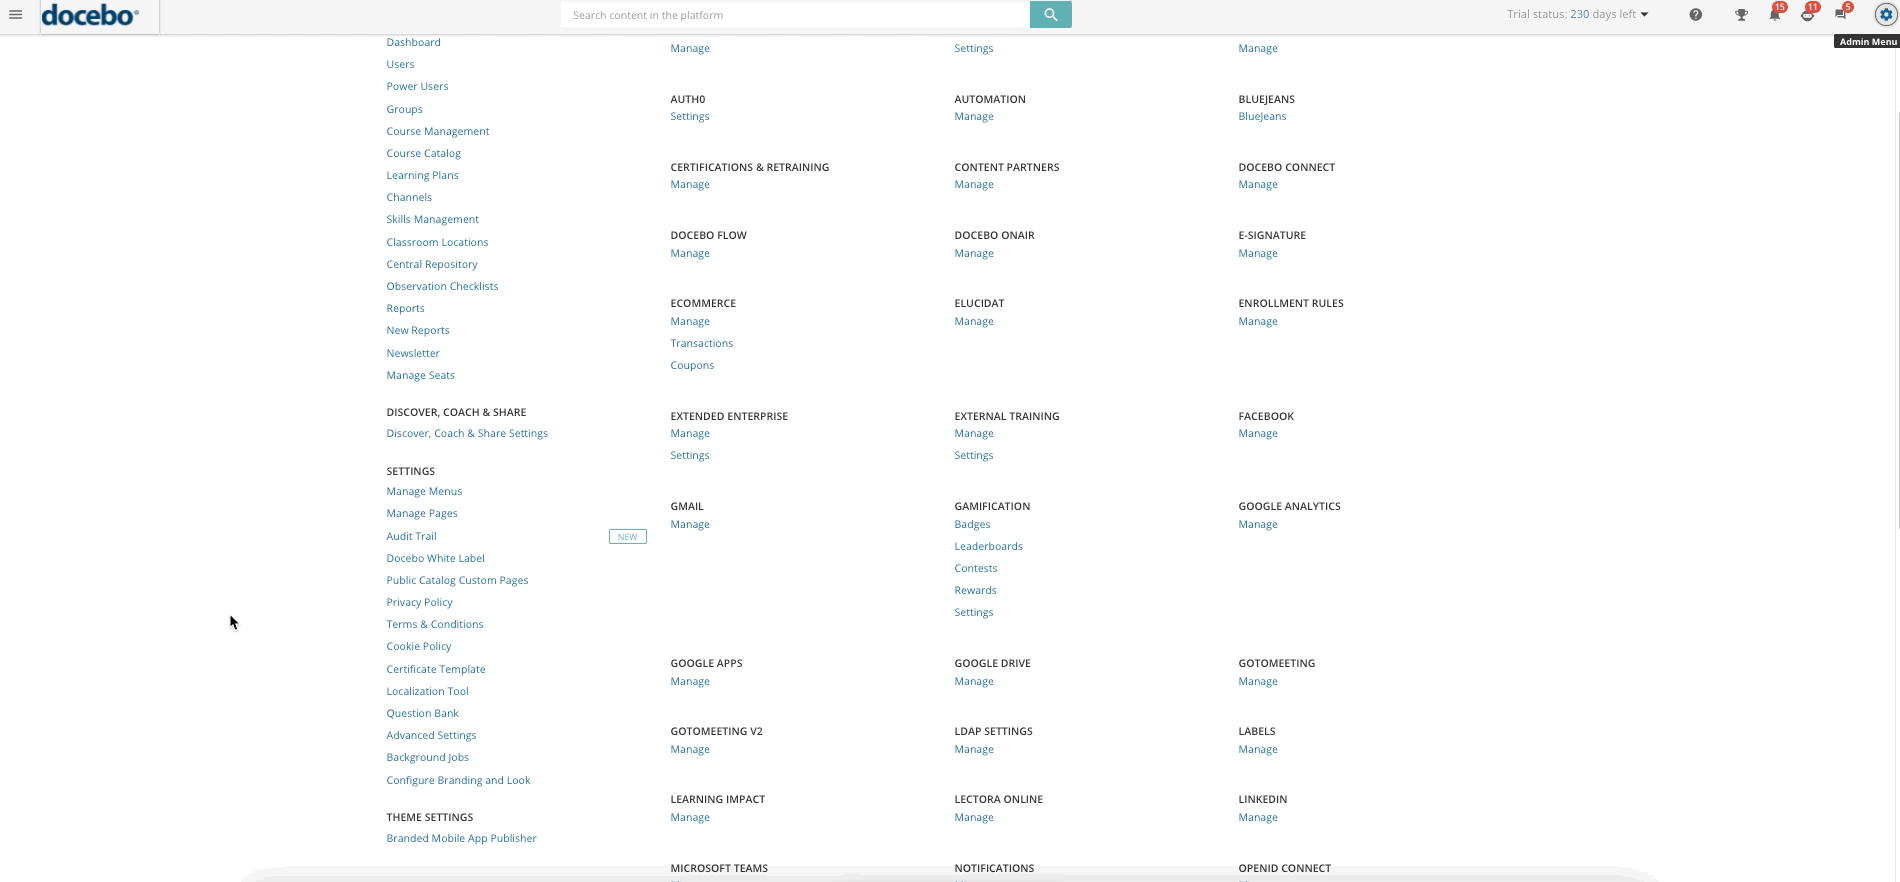This screenshot has width=1900, height=882.
Task: Click Manage under E-Signature
Action: tap(1258, 253)
